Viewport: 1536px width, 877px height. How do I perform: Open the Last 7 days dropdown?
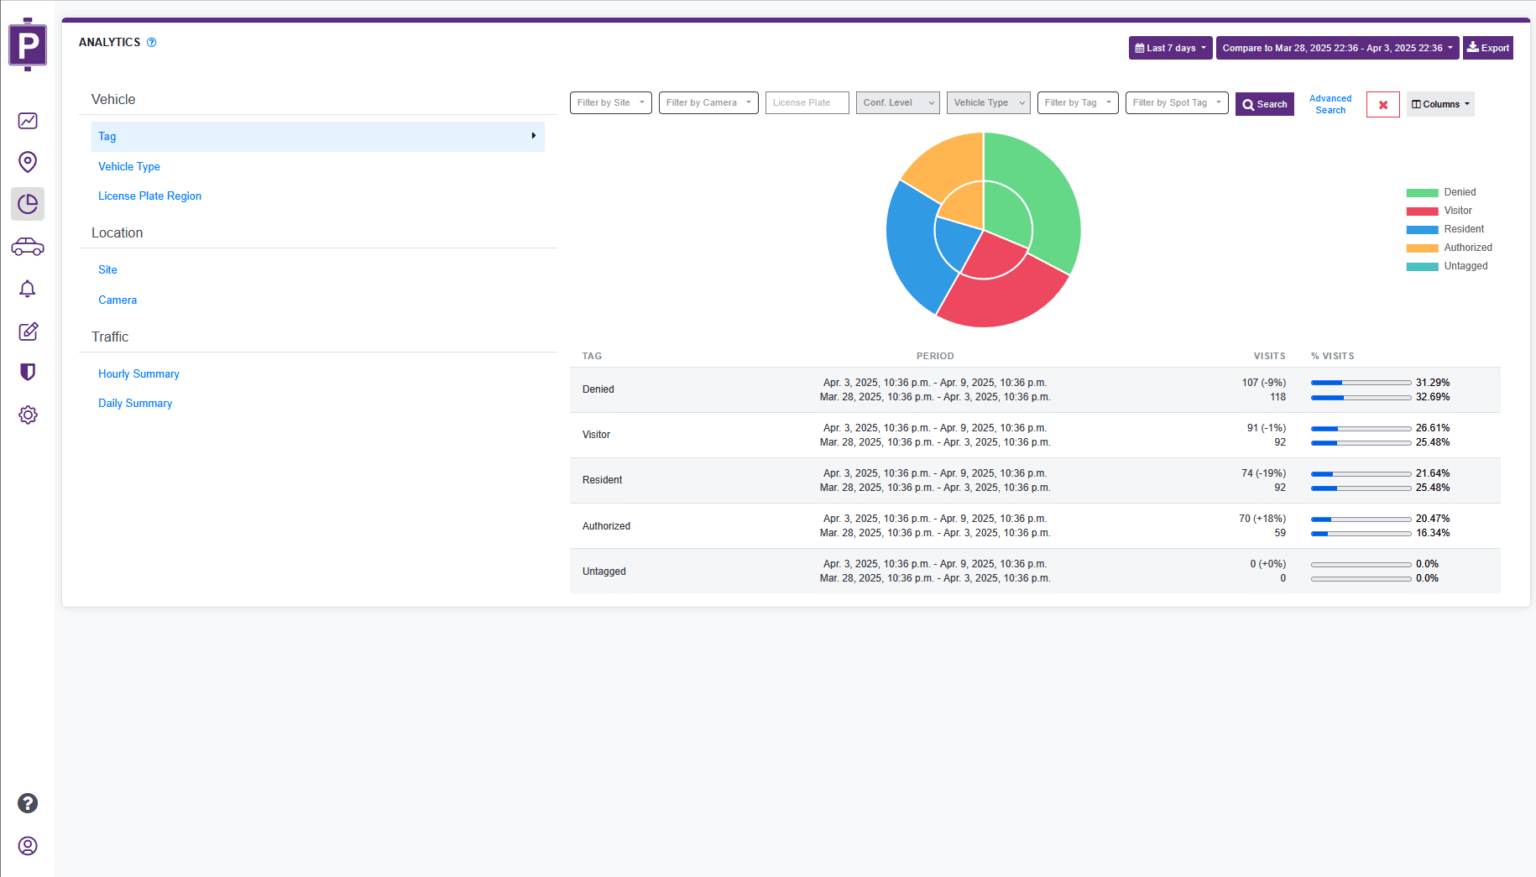point(1170,48)
